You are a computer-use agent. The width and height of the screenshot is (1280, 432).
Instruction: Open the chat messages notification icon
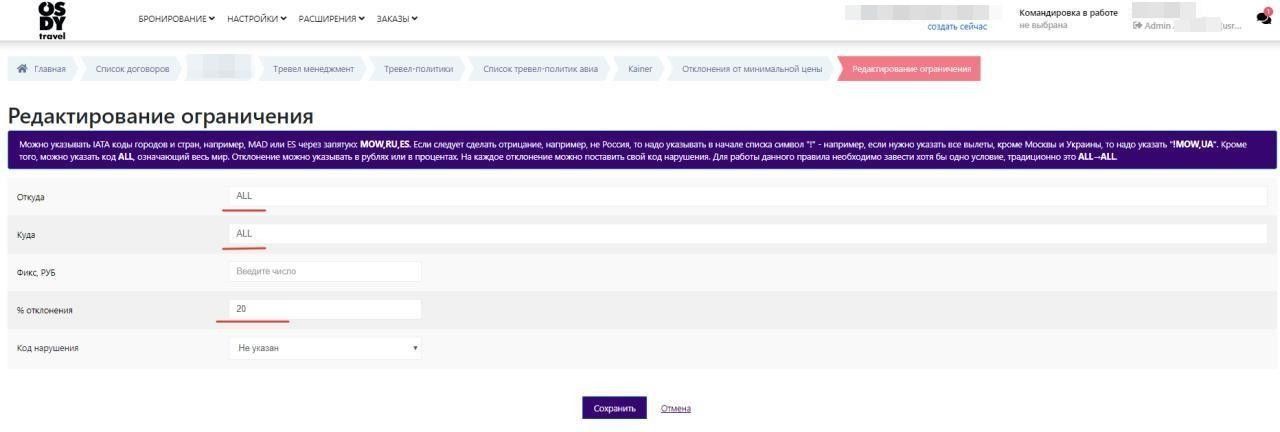[1263, 17]
